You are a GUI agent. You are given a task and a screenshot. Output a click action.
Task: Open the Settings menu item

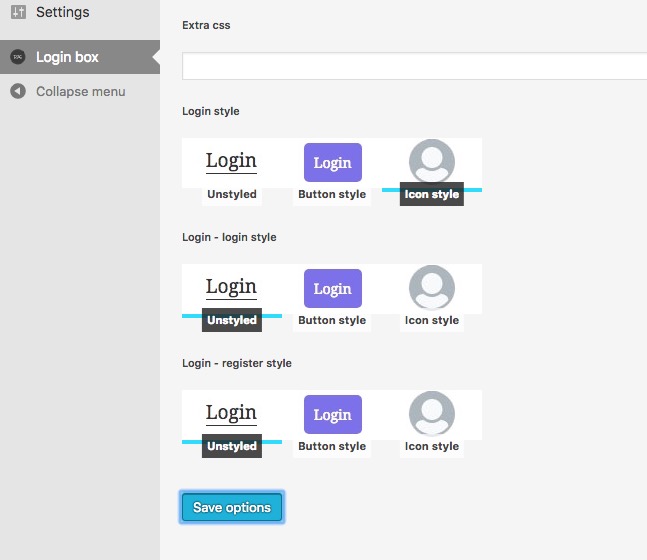[x=62, y=13]
